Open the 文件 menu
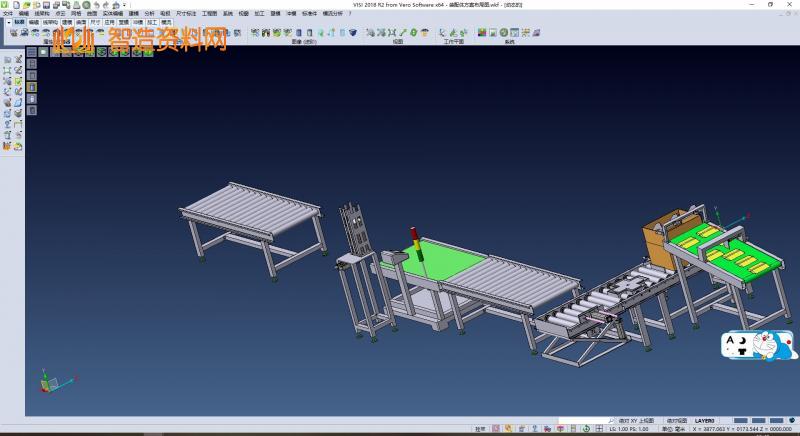The height and width of the screenshot is (436, 800). tap(7, 13)
